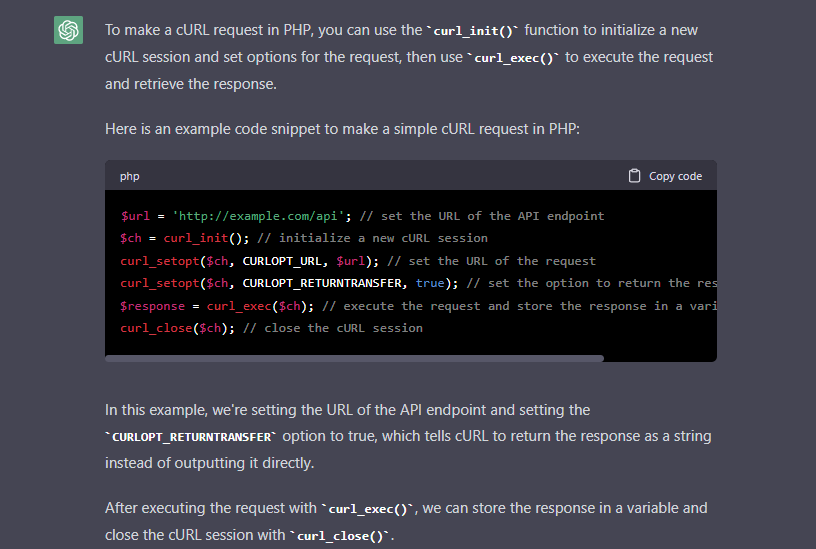Click inline curl_exec() in first paragraph
Viewport: 816px width, 549px height.
[x=514, y=58]
